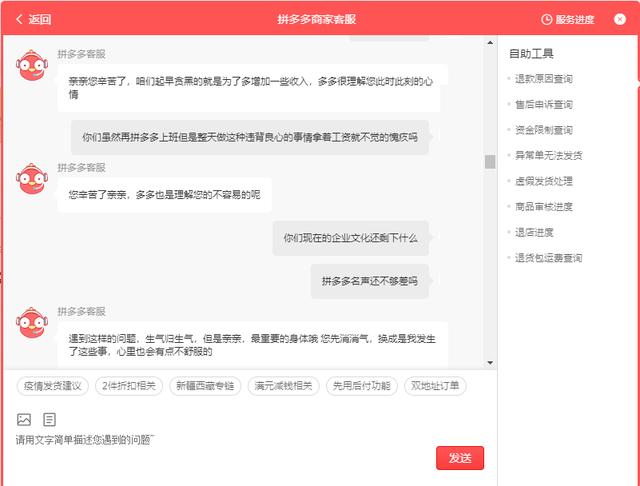Focus the message input text field

[x=220, y=440]
